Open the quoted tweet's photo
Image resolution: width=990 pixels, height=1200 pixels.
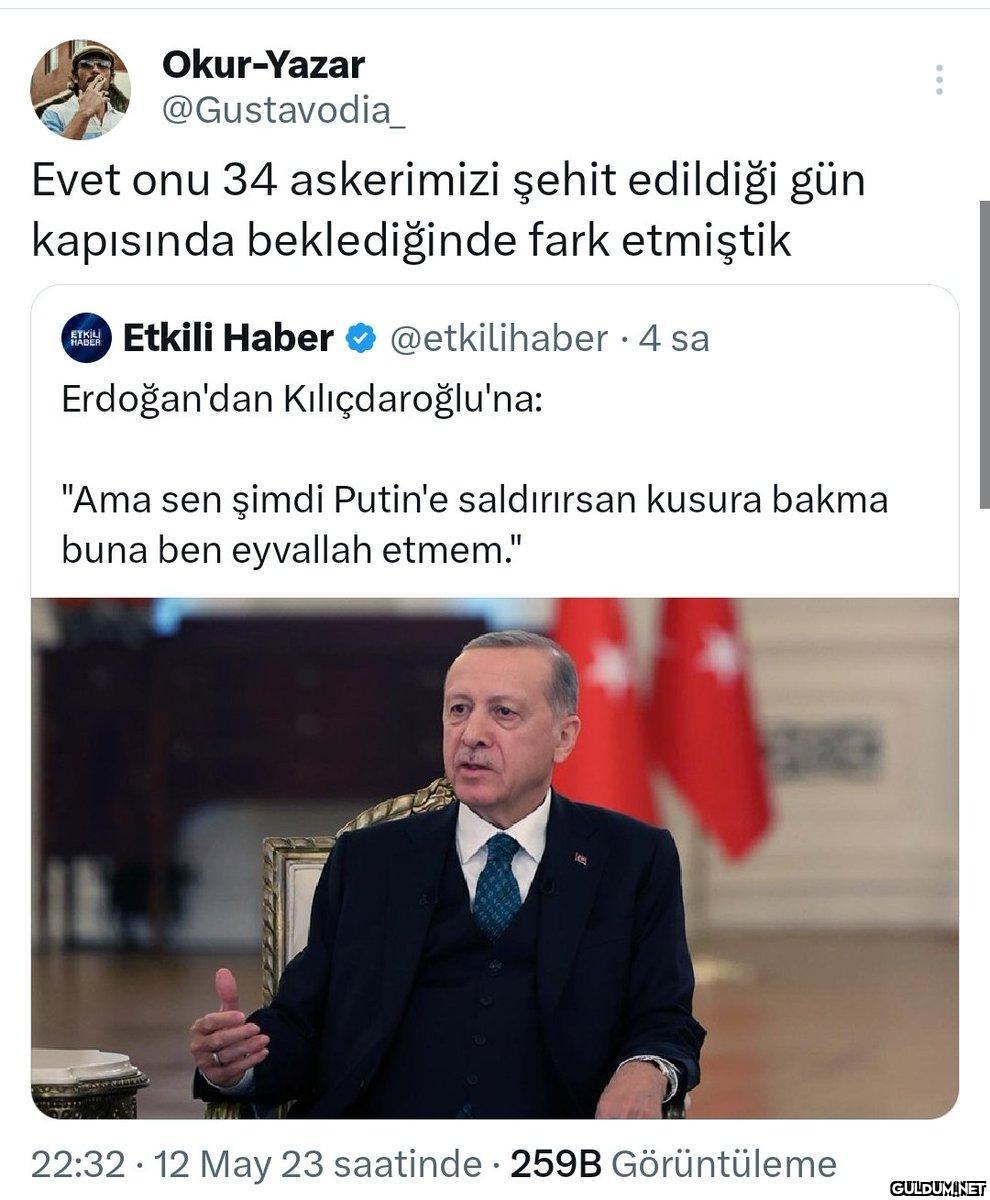click(x=495, y=858)
